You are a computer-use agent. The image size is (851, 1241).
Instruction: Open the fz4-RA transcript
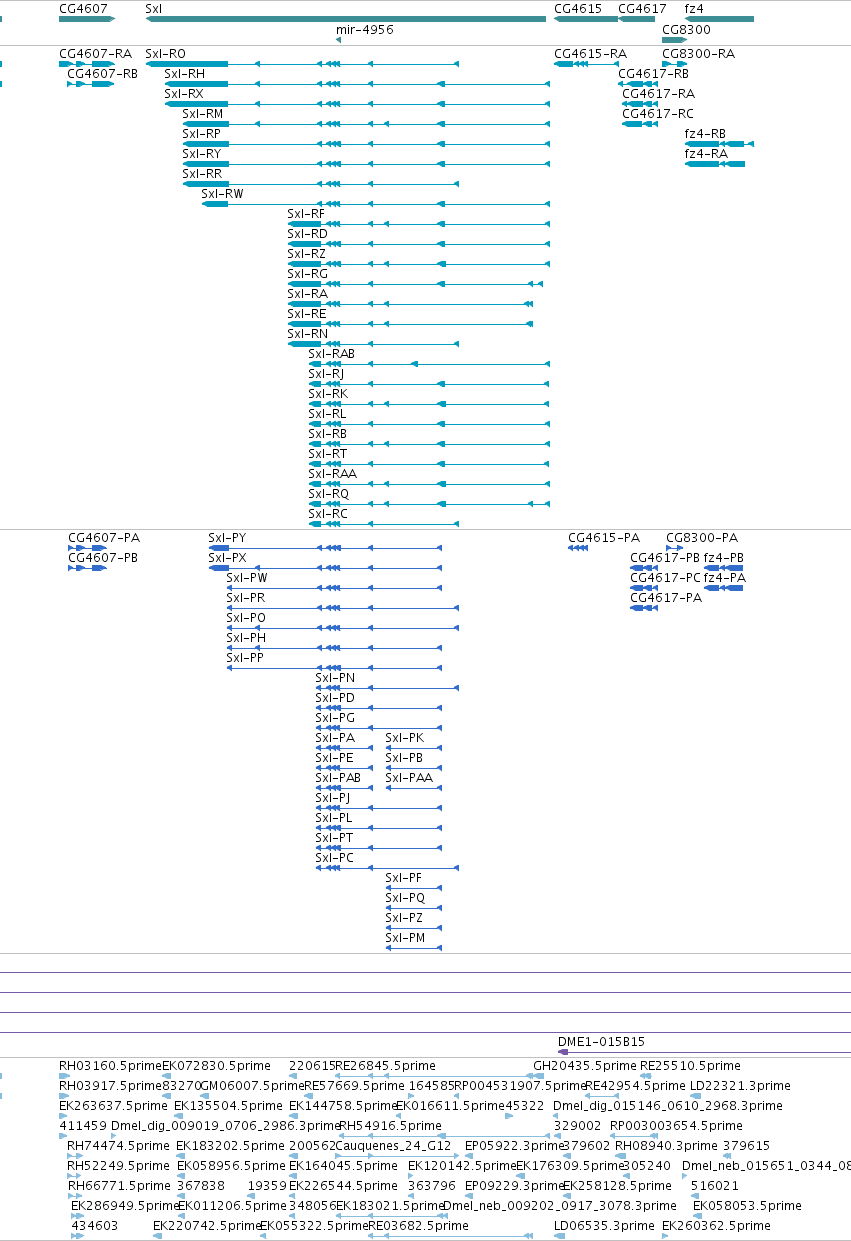click(706, 153)
